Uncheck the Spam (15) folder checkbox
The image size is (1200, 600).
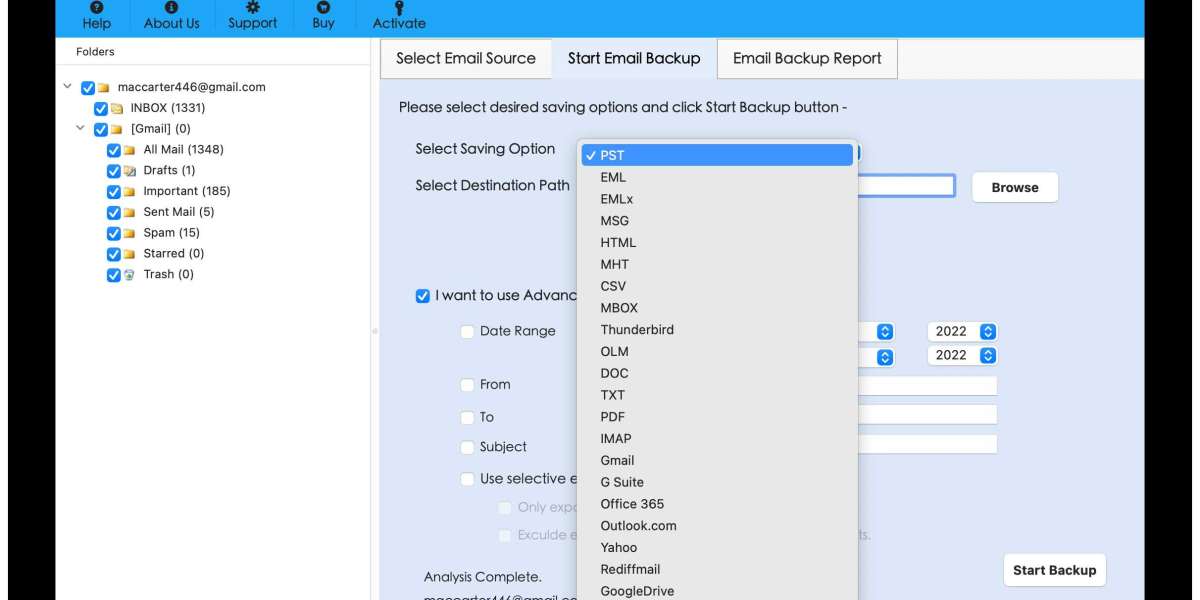[x=113, y=233]
